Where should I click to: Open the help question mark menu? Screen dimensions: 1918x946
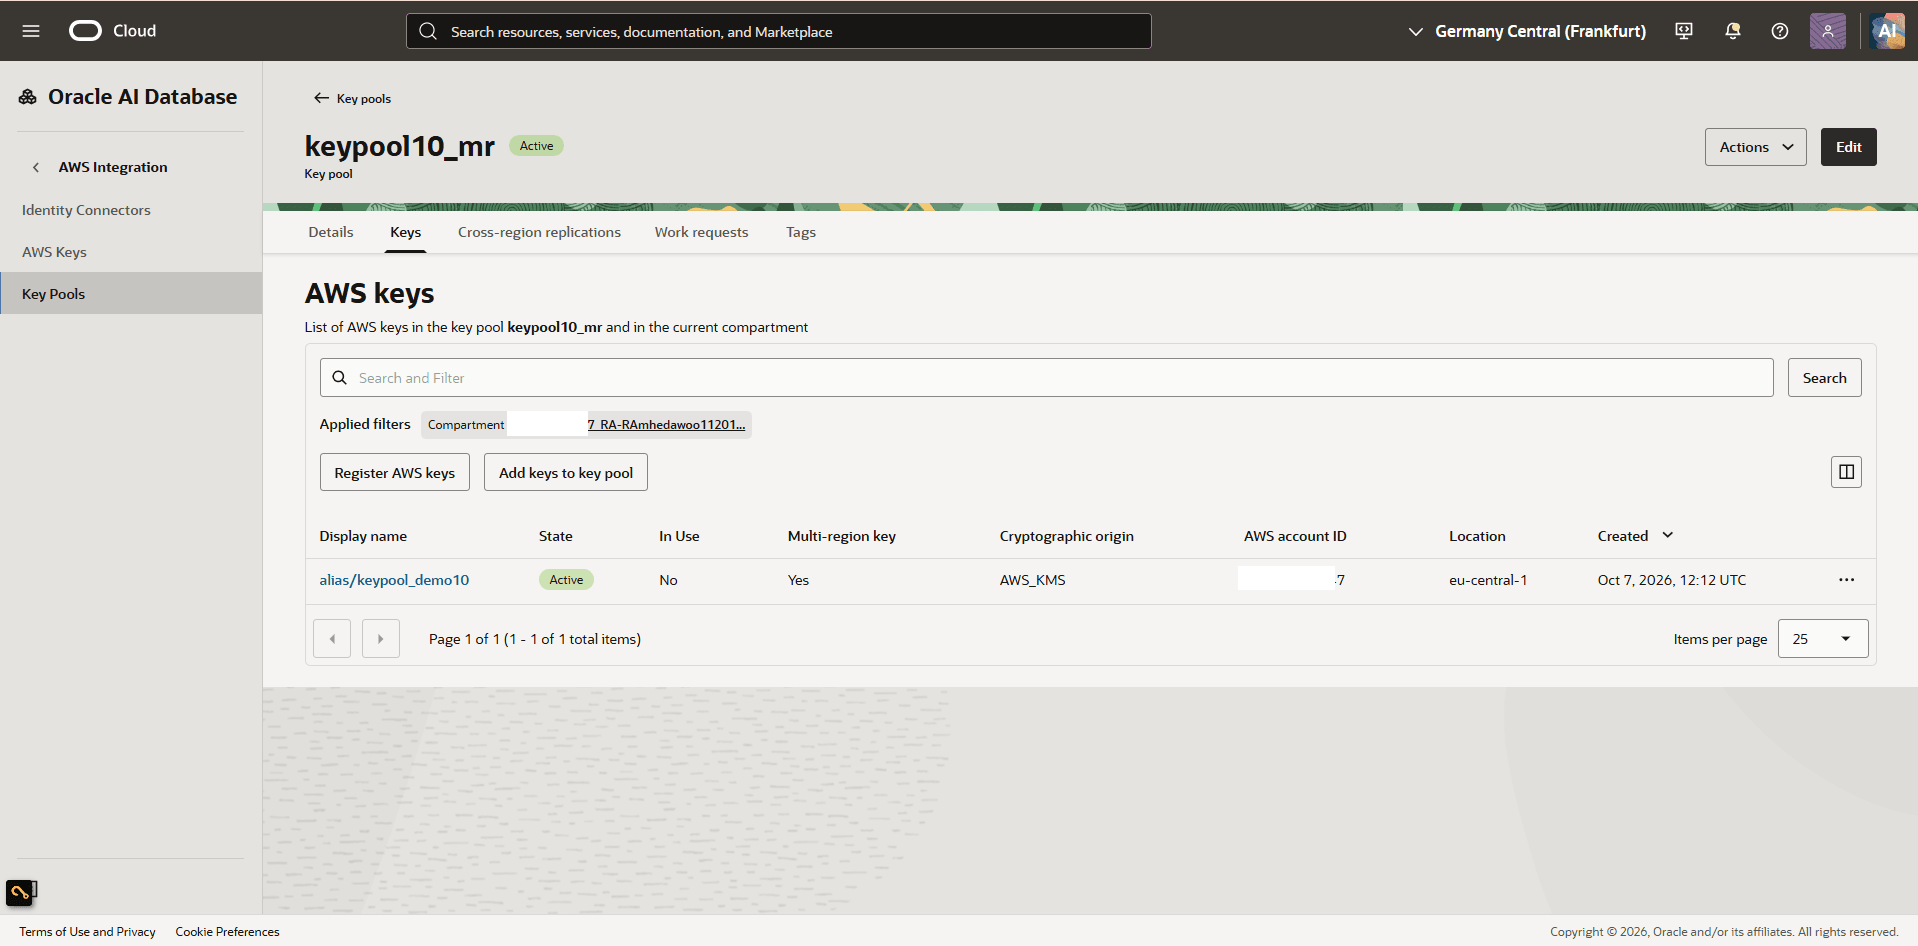[1780, 31]
